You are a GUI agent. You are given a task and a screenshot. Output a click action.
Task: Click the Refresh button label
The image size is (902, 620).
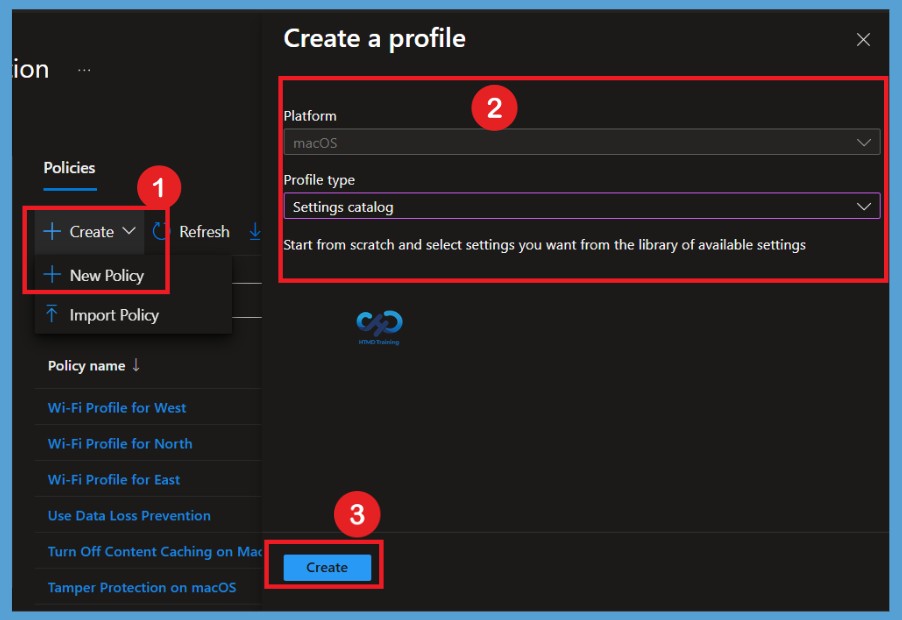pos(204,232)
